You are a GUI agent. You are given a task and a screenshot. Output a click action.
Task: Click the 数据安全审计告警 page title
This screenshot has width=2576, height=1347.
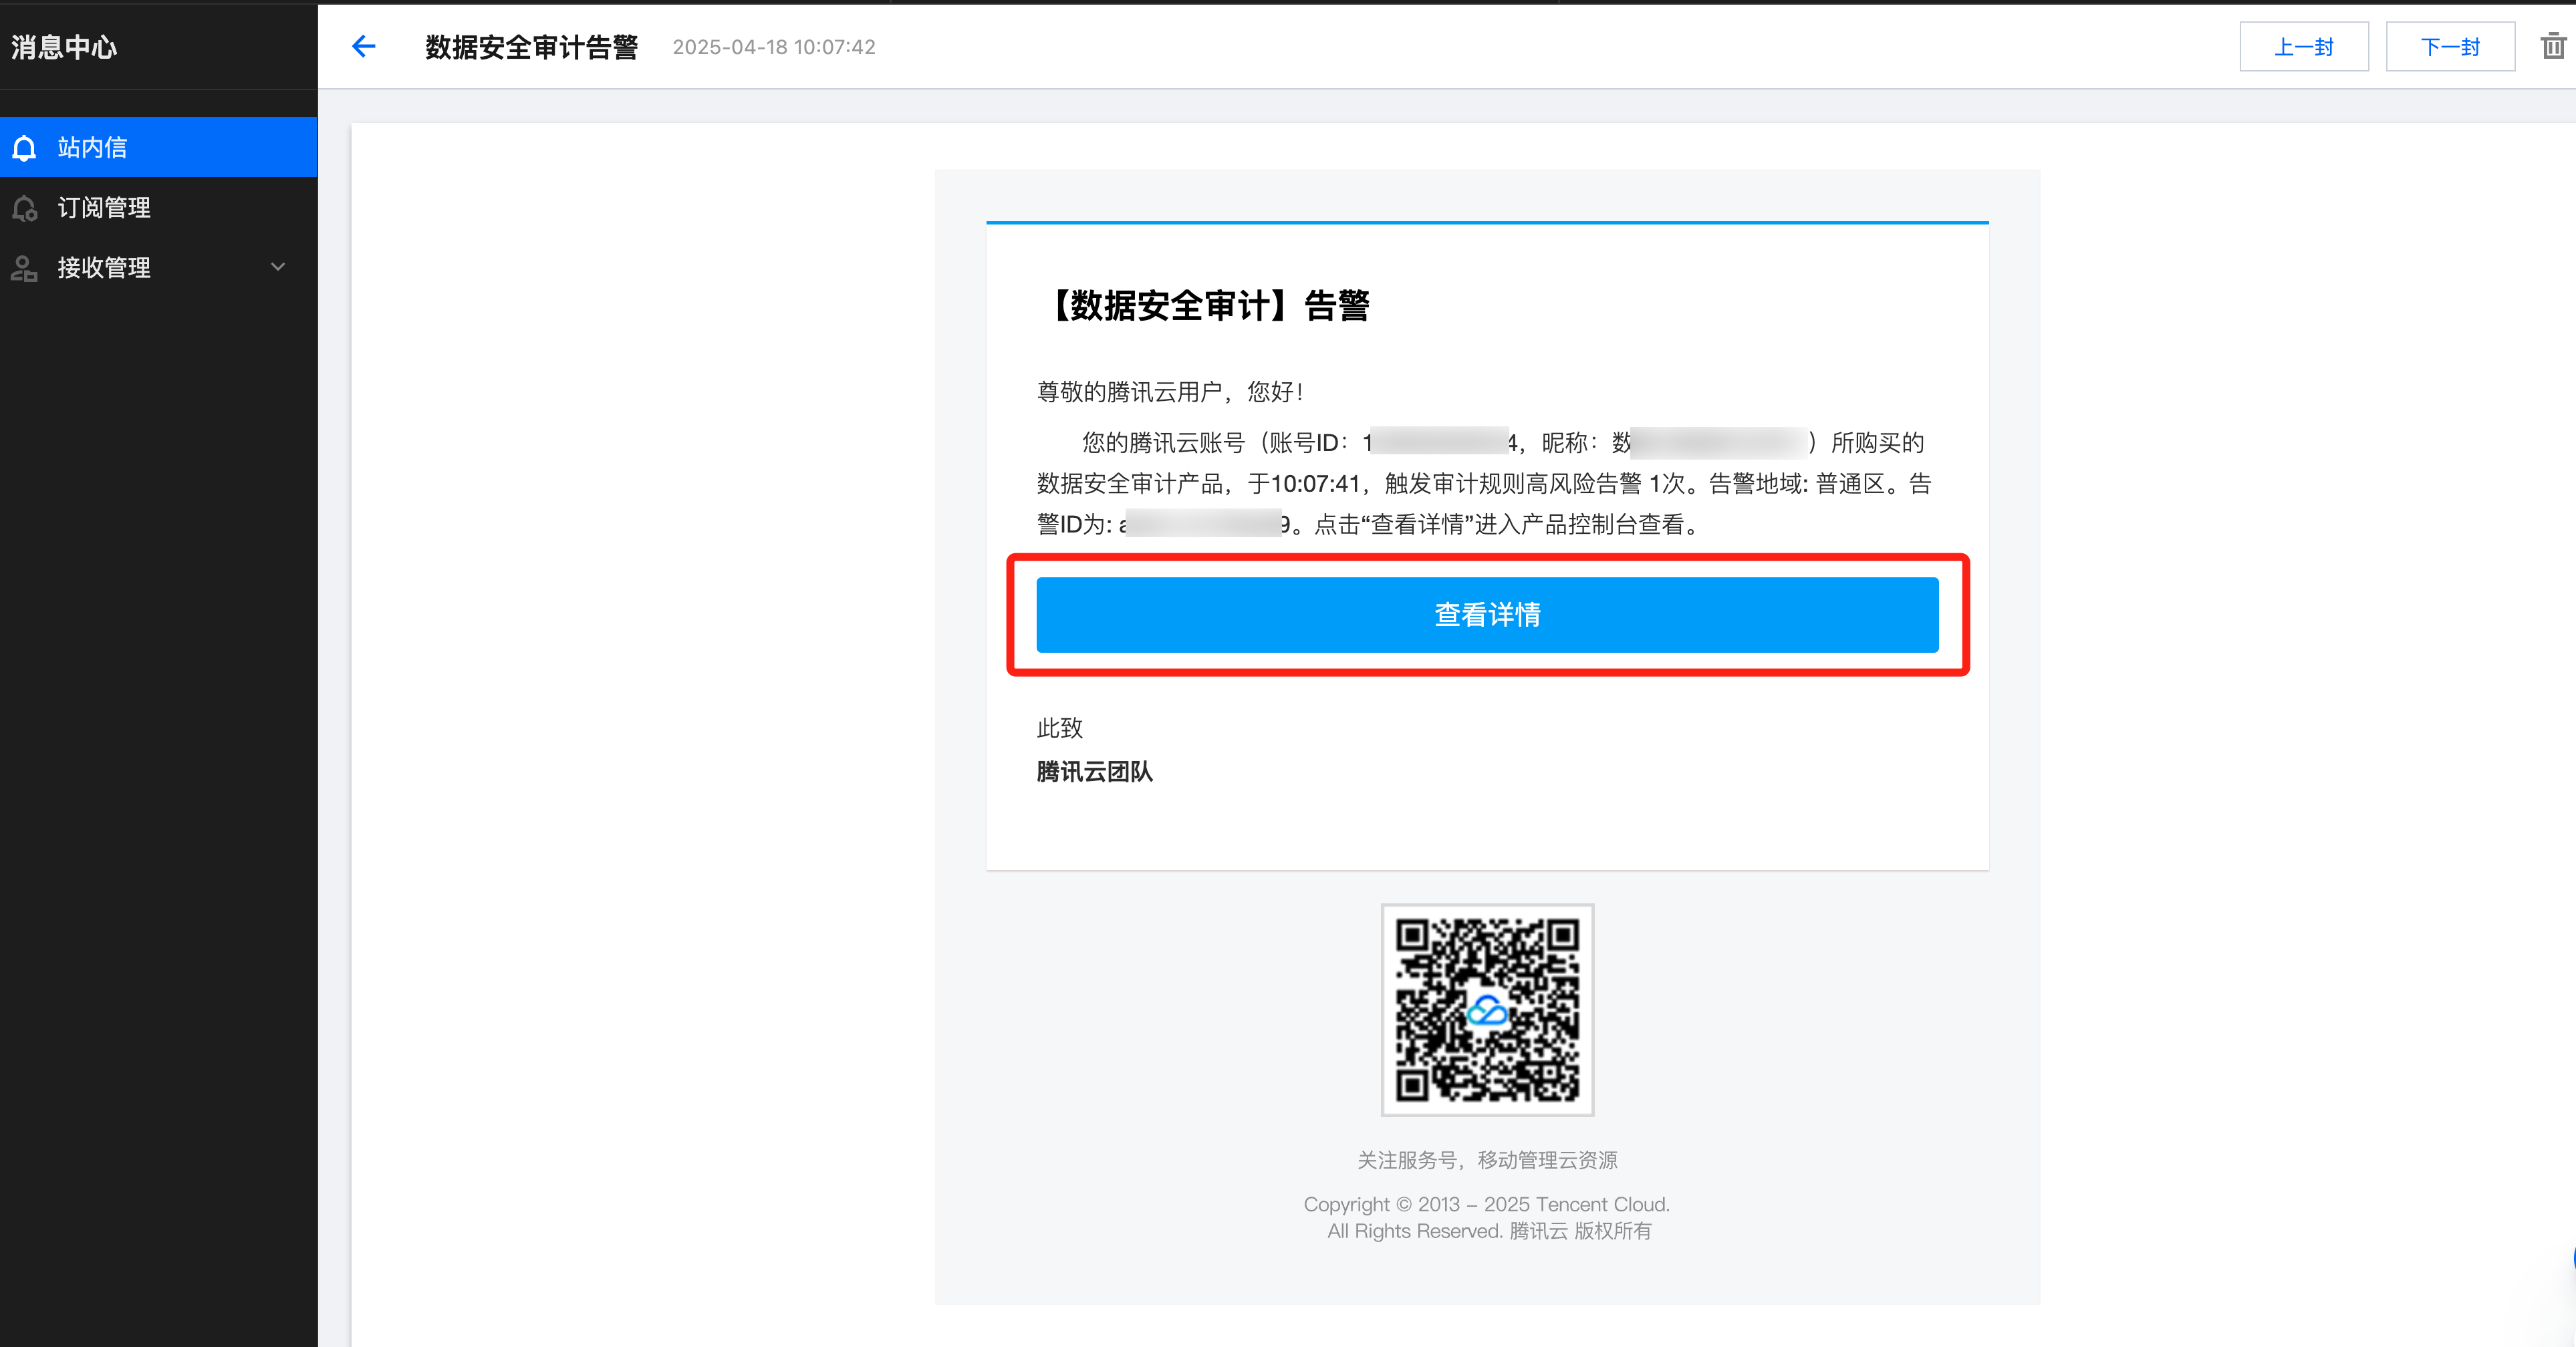pos(532,47)
